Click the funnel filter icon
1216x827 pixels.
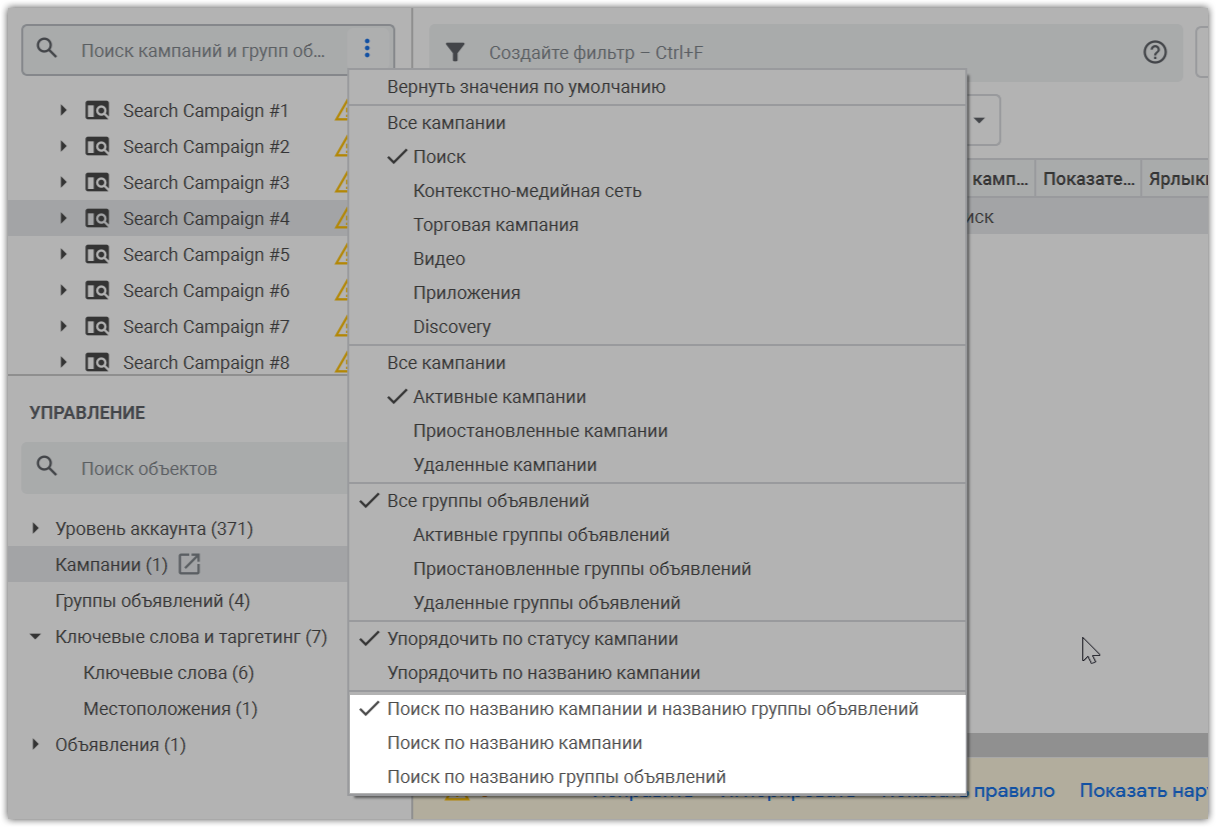(455, 52)
